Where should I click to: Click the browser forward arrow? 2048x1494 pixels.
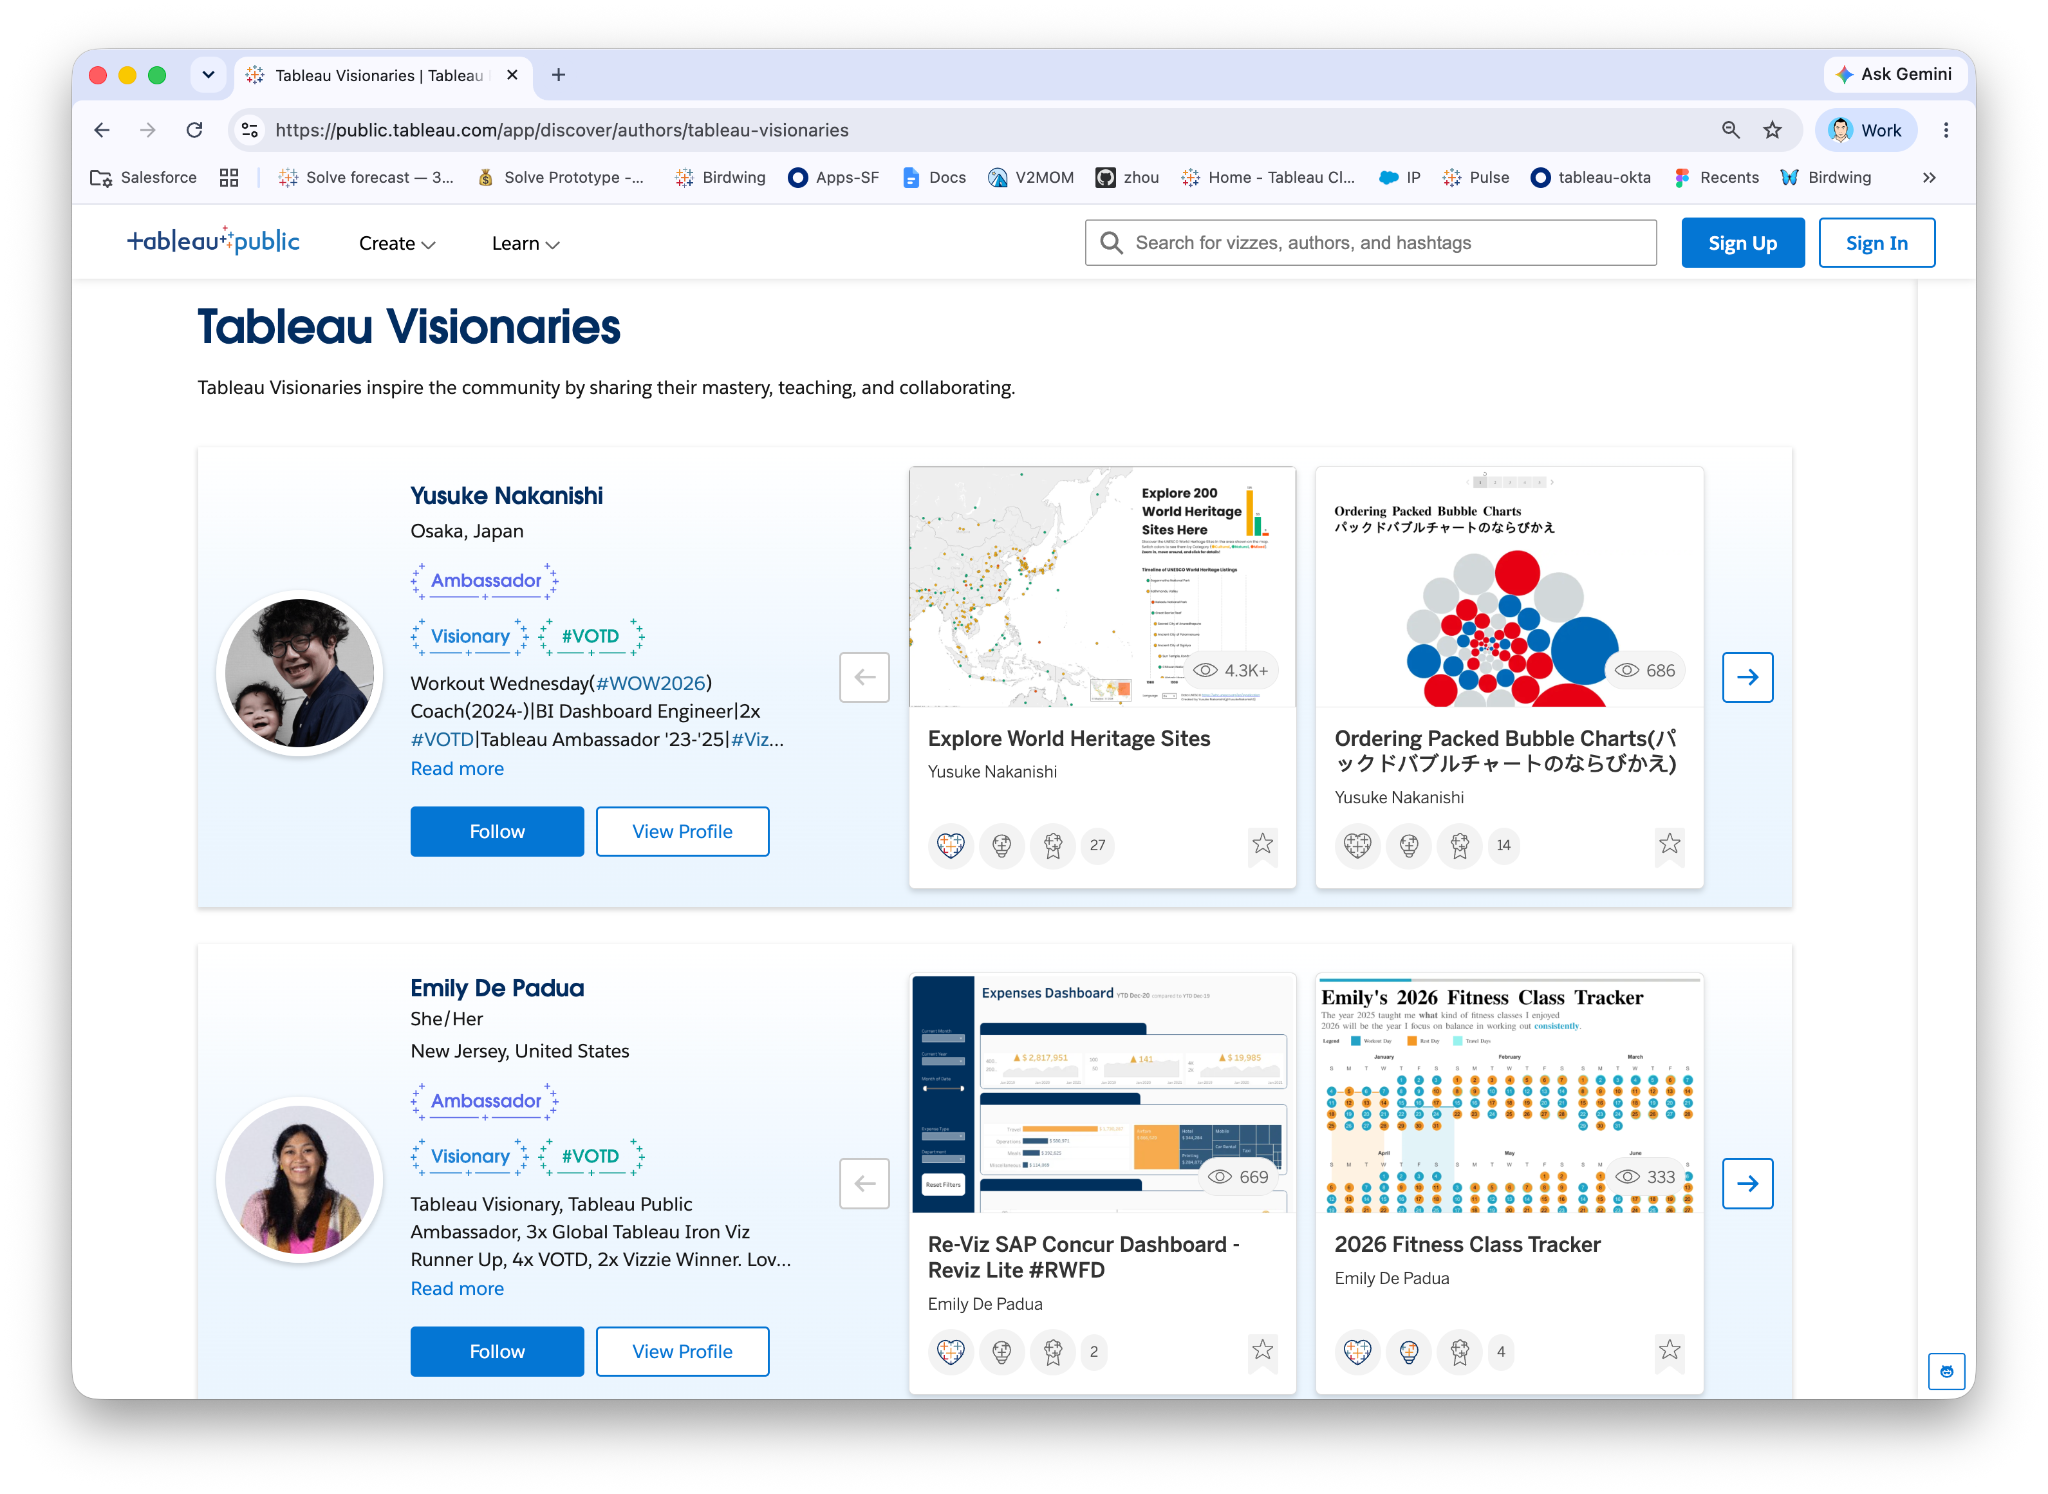coord(148,130)
